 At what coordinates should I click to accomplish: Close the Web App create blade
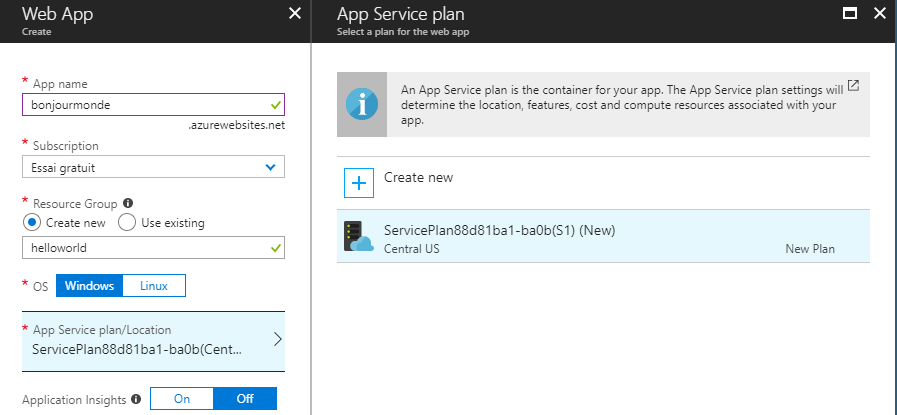[x=294, y=13]
